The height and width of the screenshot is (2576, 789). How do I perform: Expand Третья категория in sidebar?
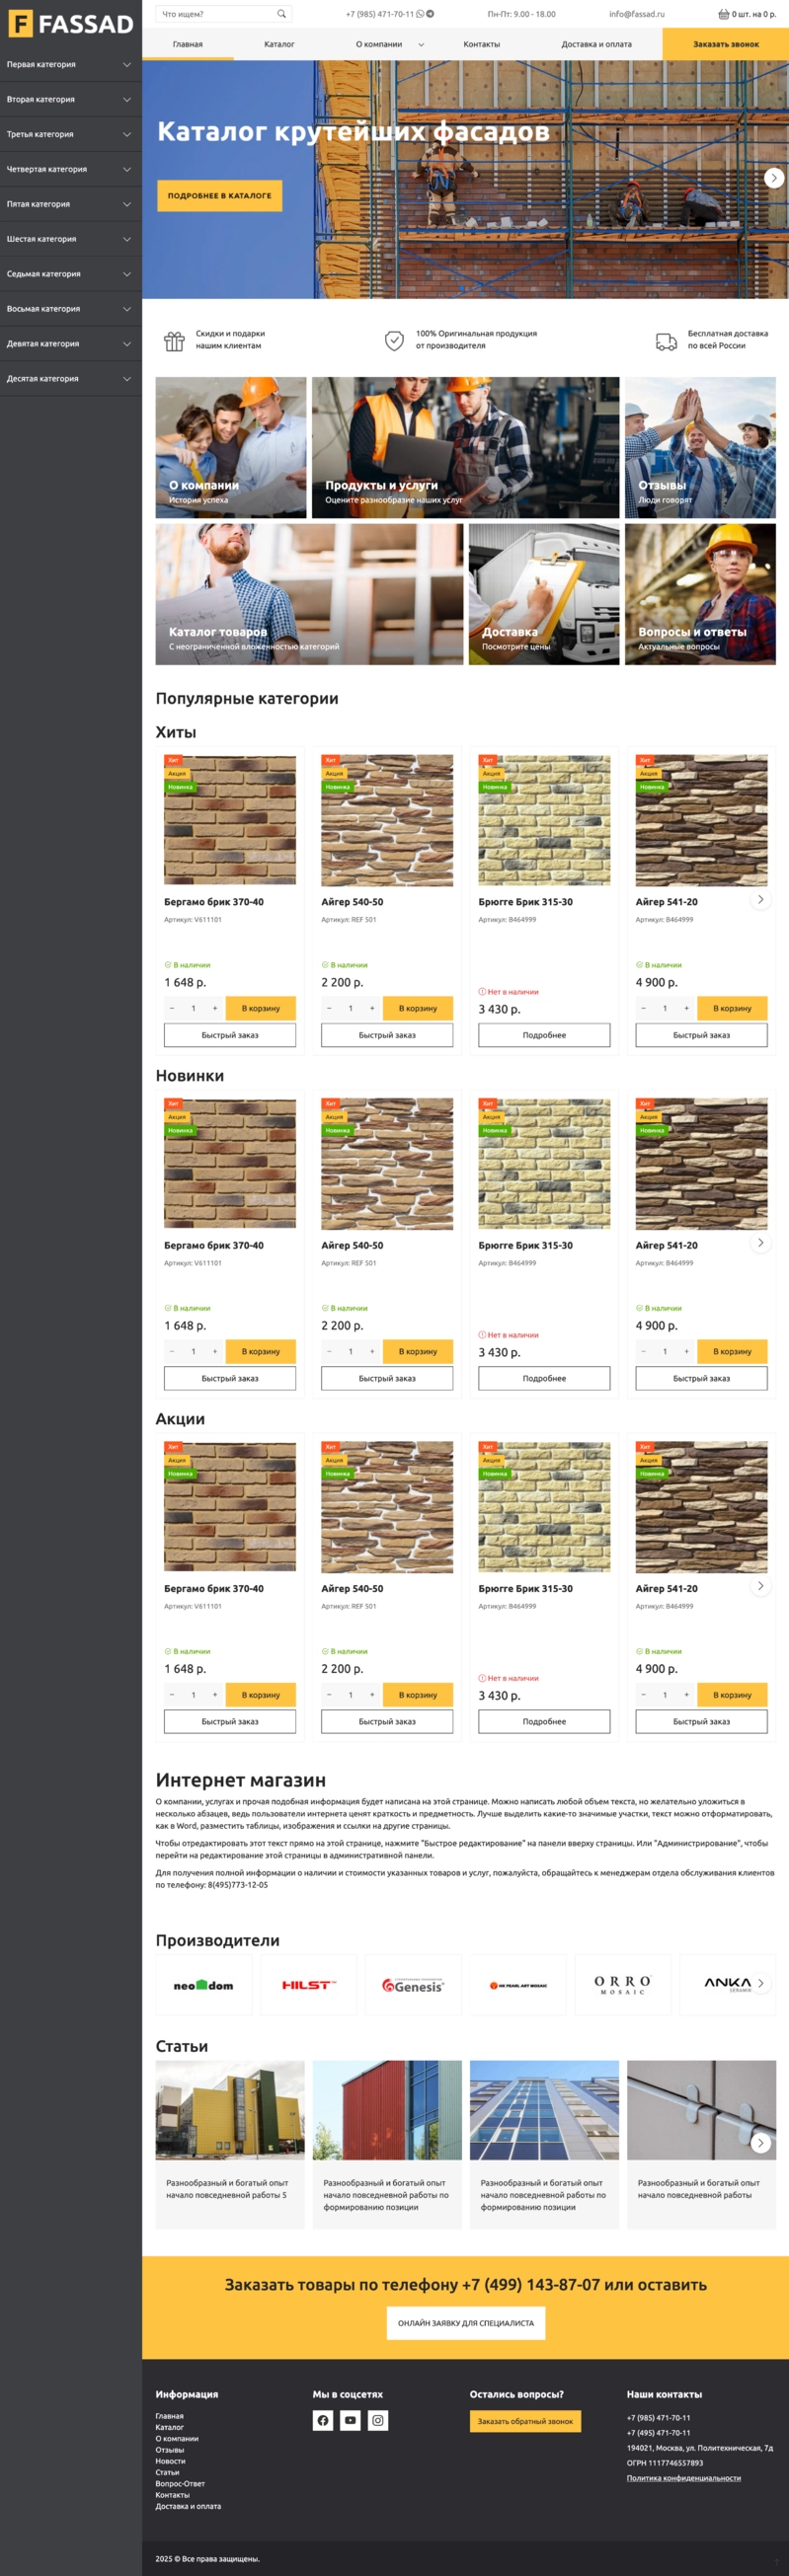(127, 135)
